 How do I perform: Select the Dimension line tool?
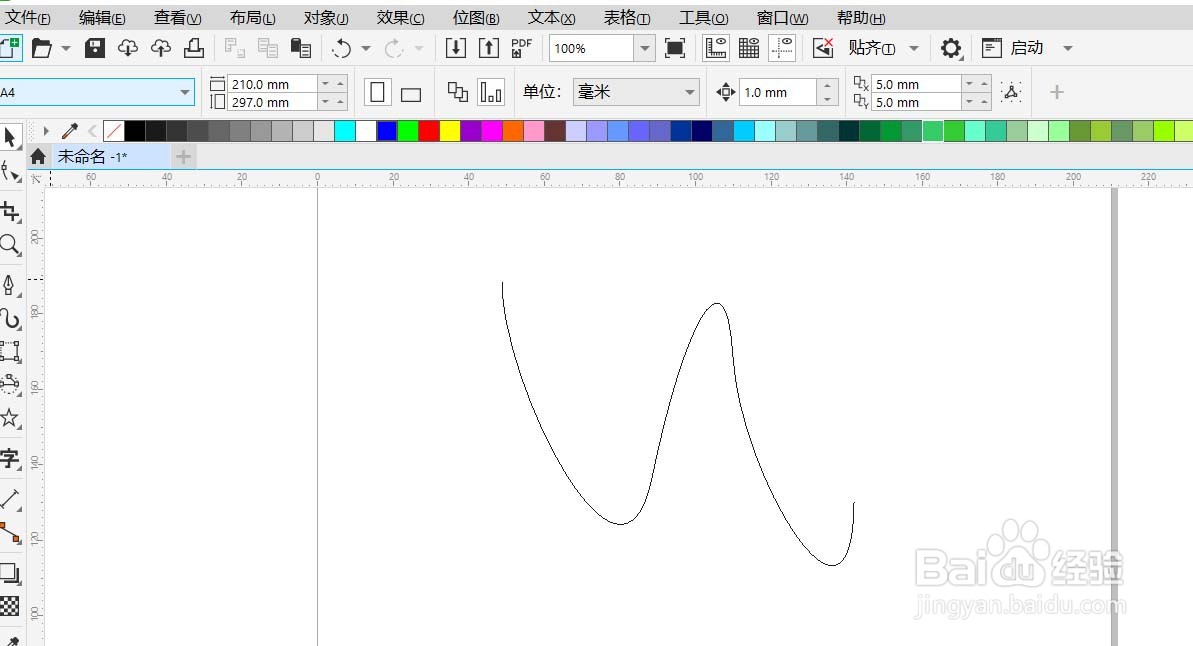(x=10, y=499)
